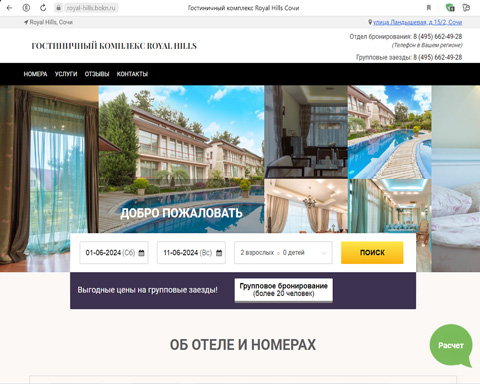Viewport: 480px width, 384px height.
Task: Bookmark the page via bookmark icon
Action: click(x=429, y=8)
